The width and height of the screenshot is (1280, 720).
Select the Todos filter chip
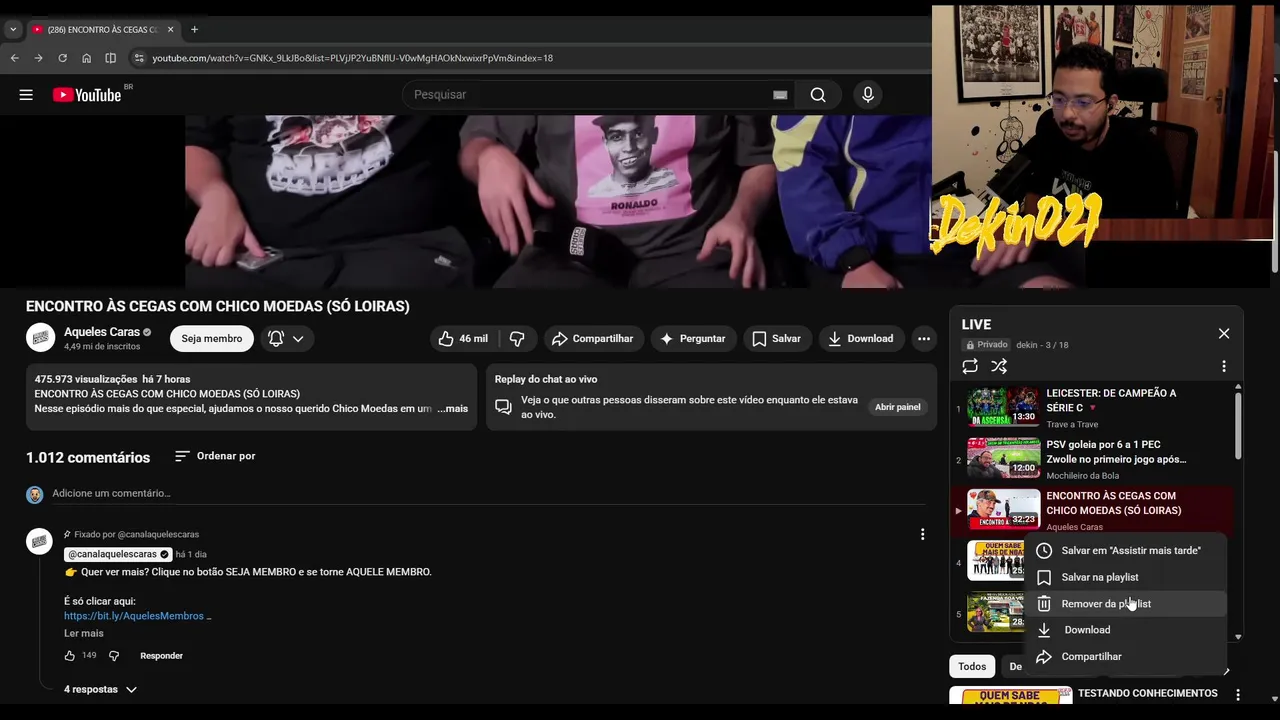coord(972,667)
